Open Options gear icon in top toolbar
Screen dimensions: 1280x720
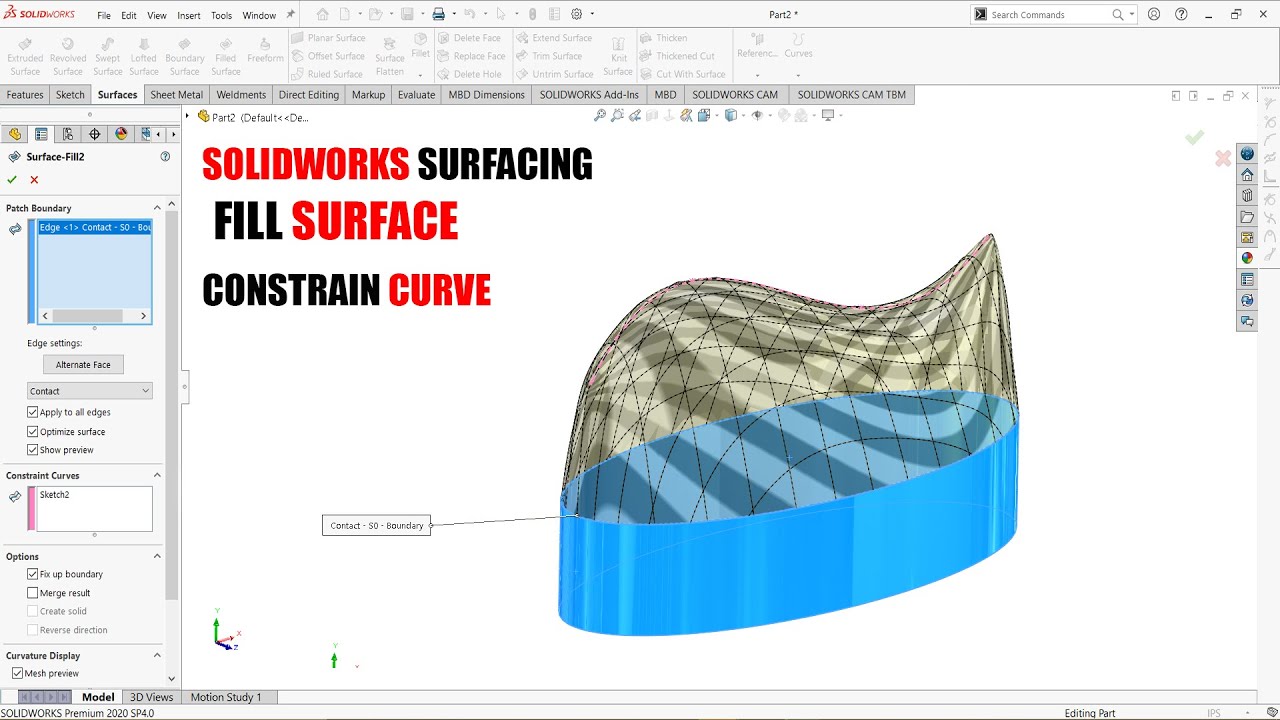577,14
